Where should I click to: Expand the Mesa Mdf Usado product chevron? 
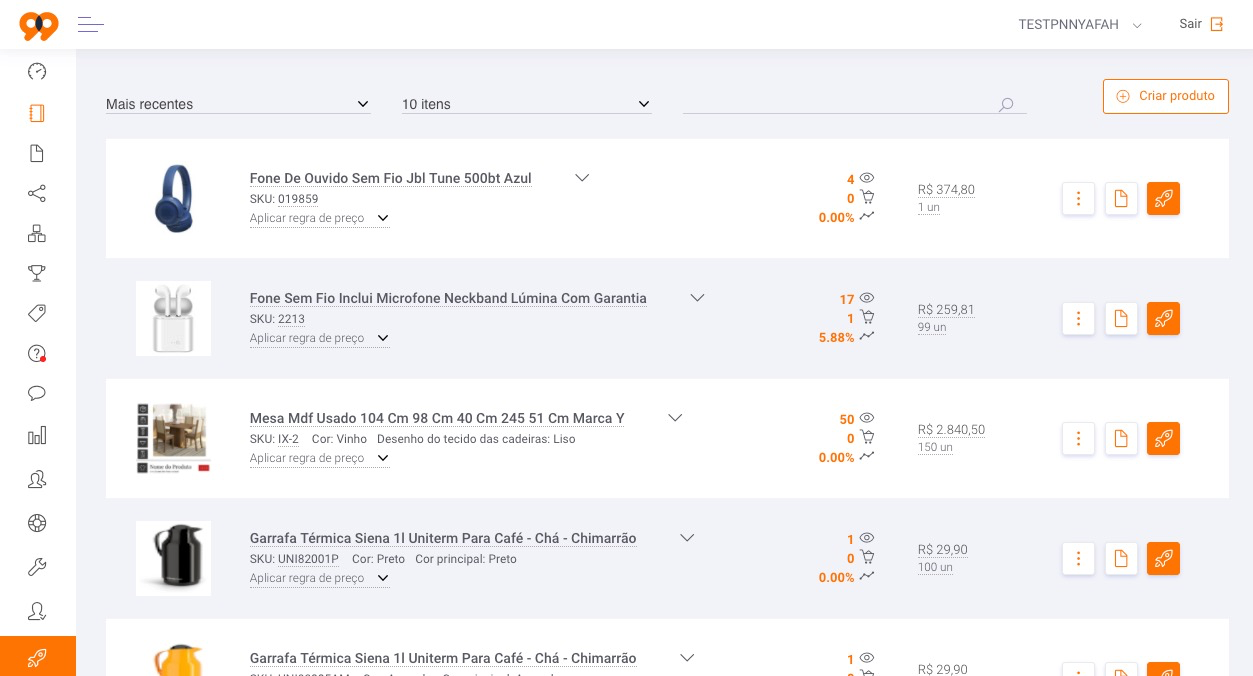(675, 417)
